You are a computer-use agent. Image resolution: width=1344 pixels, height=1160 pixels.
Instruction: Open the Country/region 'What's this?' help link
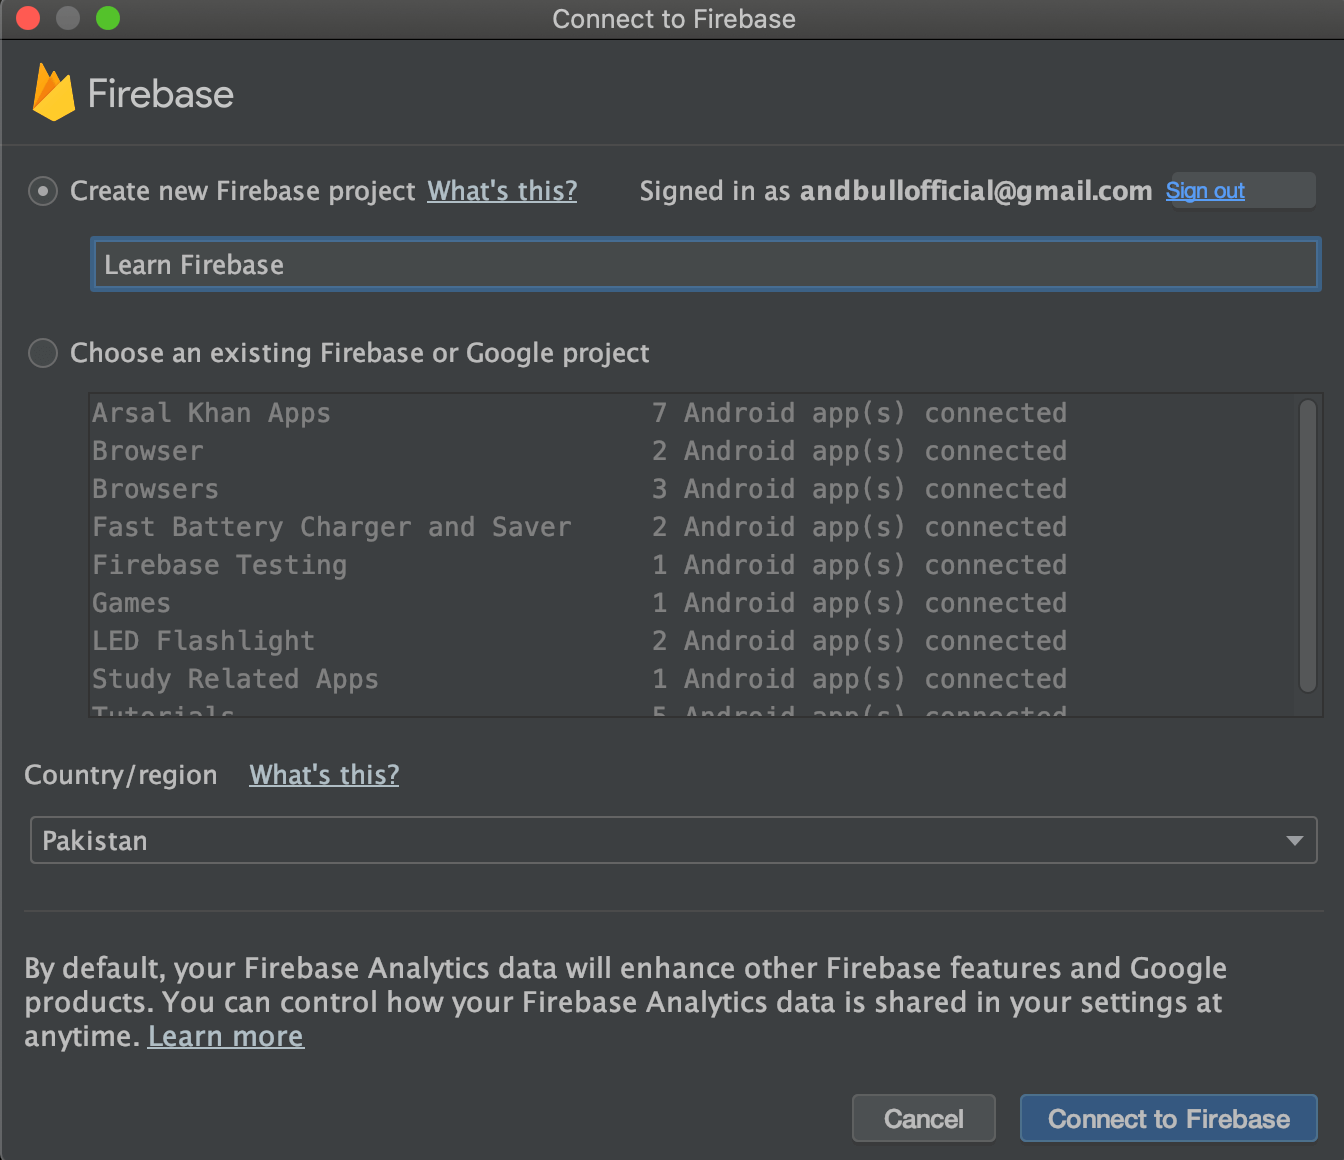tap(324, 774)
